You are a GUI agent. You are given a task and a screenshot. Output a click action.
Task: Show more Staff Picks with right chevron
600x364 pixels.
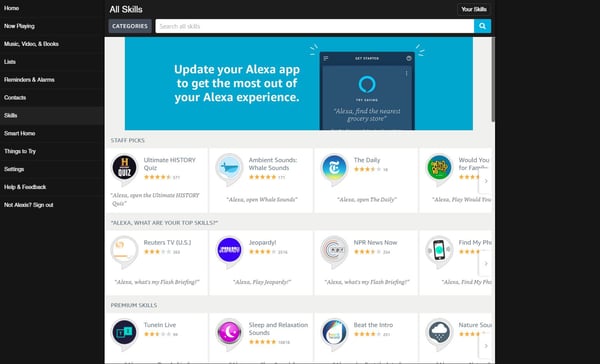[x=486, y=181]
